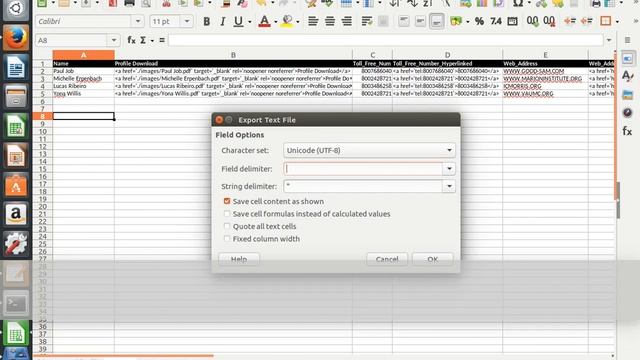
Task: Center cell content vertically
Action: [420, 21]
